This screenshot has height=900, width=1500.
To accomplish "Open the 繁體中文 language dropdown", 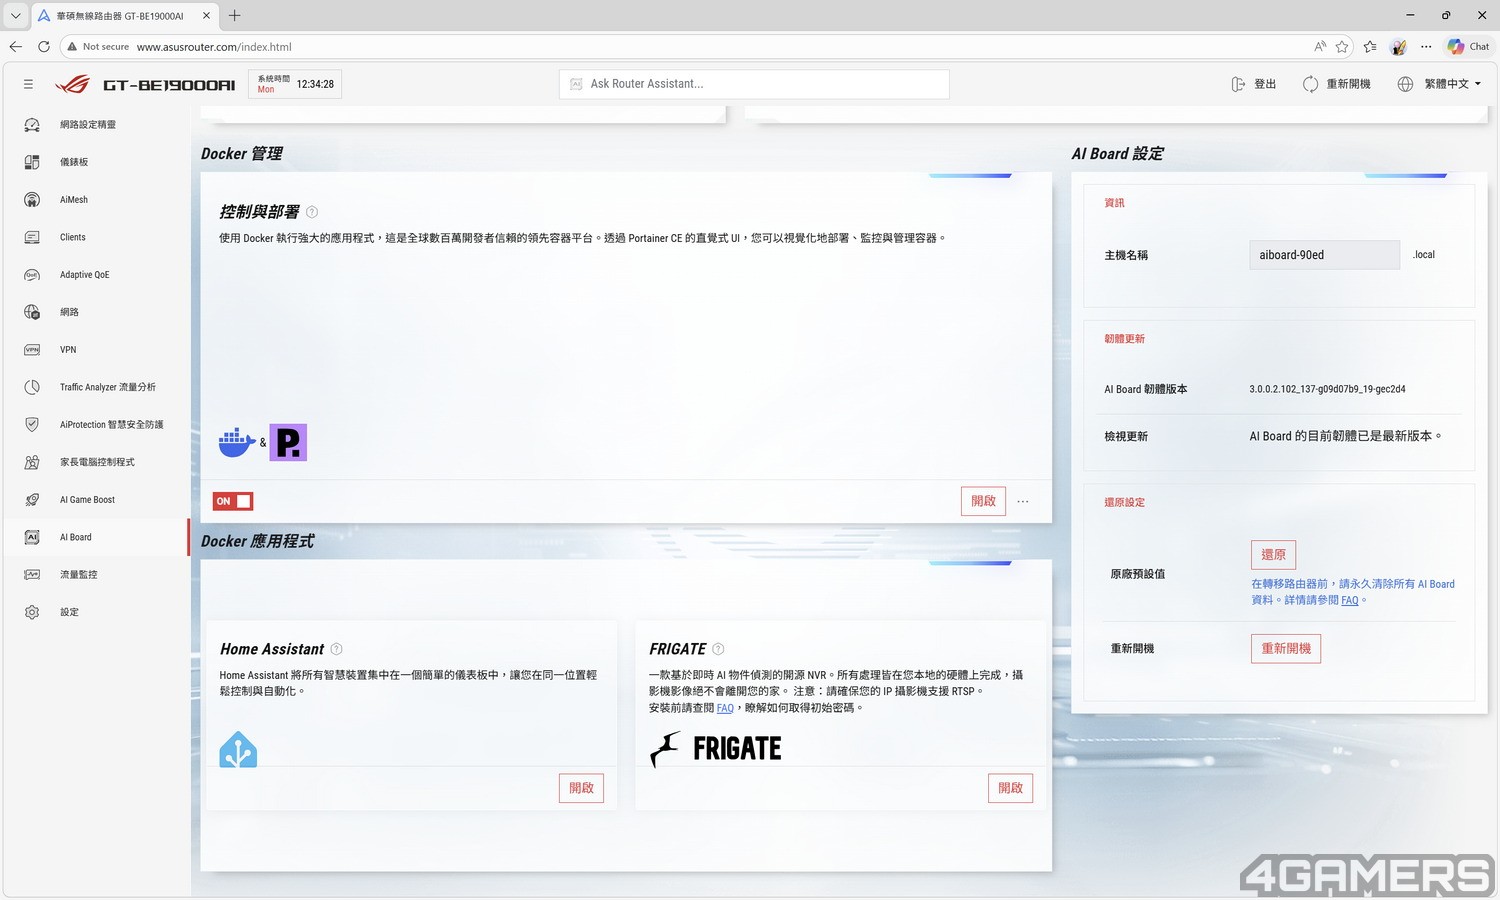I will pyautogui.click(x=1440, y=84).
